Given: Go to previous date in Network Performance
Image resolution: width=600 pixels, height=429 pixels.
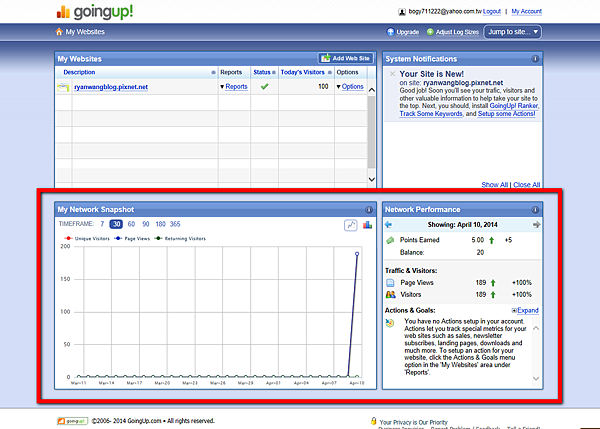Looking at the screenshot, I should coord(388,225).
